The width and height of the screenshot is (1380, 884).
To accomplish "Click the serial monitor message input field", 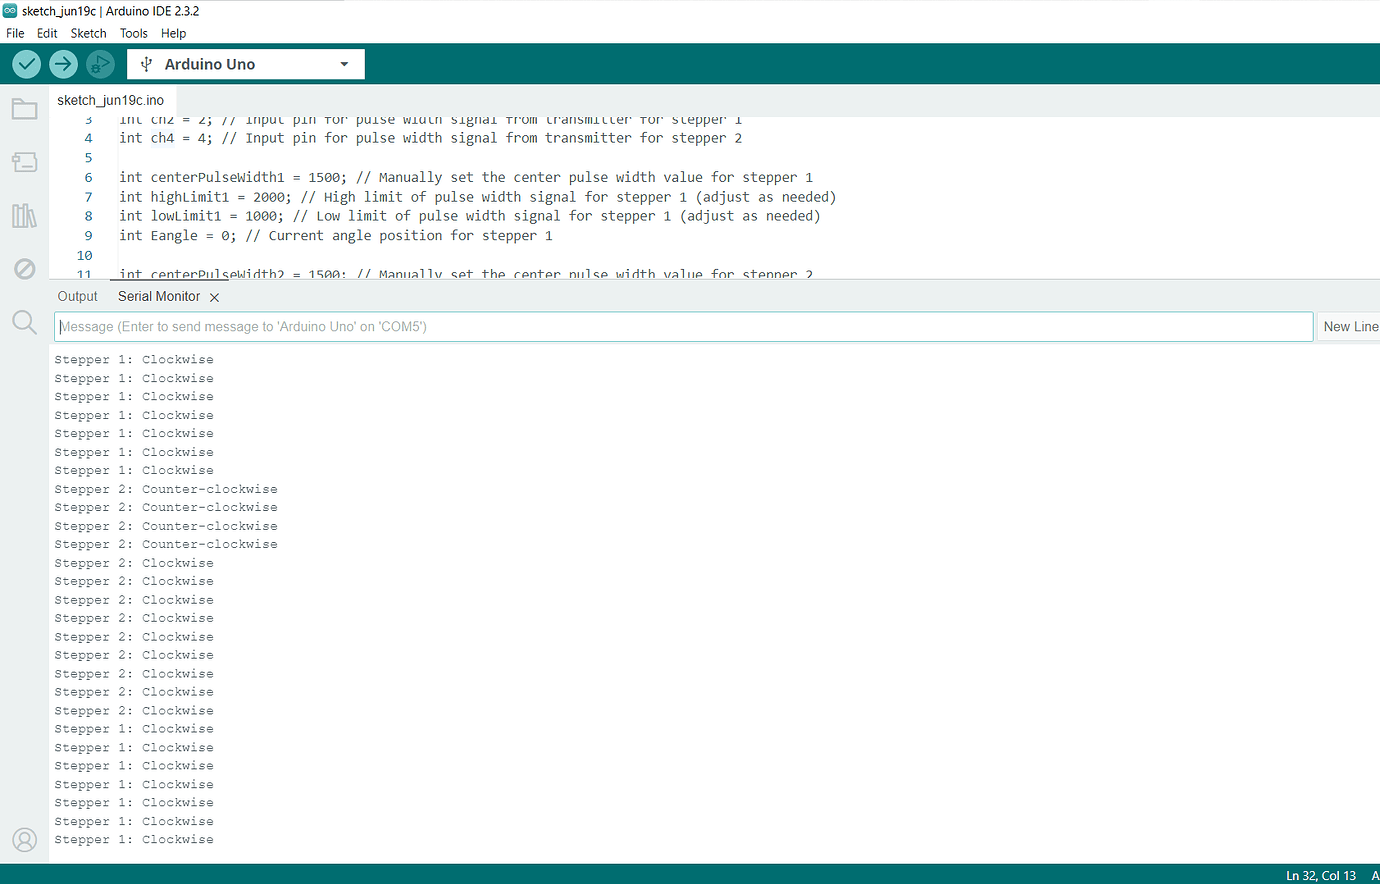I will click(683, 326).
